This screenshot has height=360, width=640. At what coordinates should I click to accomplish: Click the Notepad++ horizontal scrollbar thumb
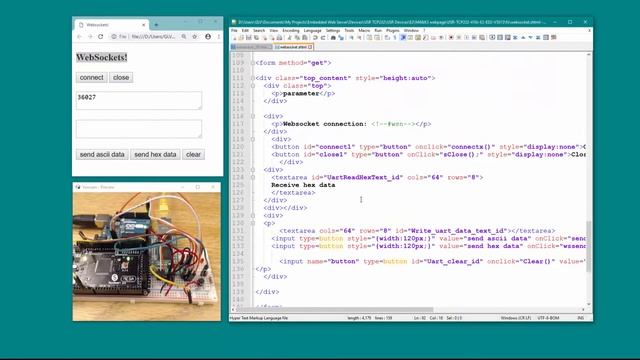(x=335, y=310)
